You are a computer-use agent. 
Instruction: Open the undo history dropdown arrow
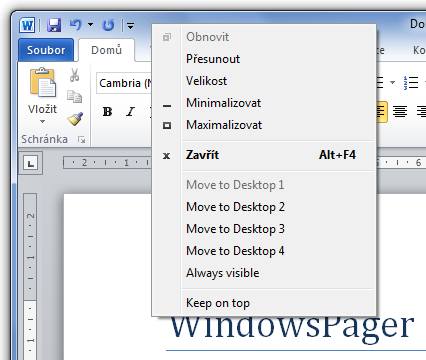(90, 25)
